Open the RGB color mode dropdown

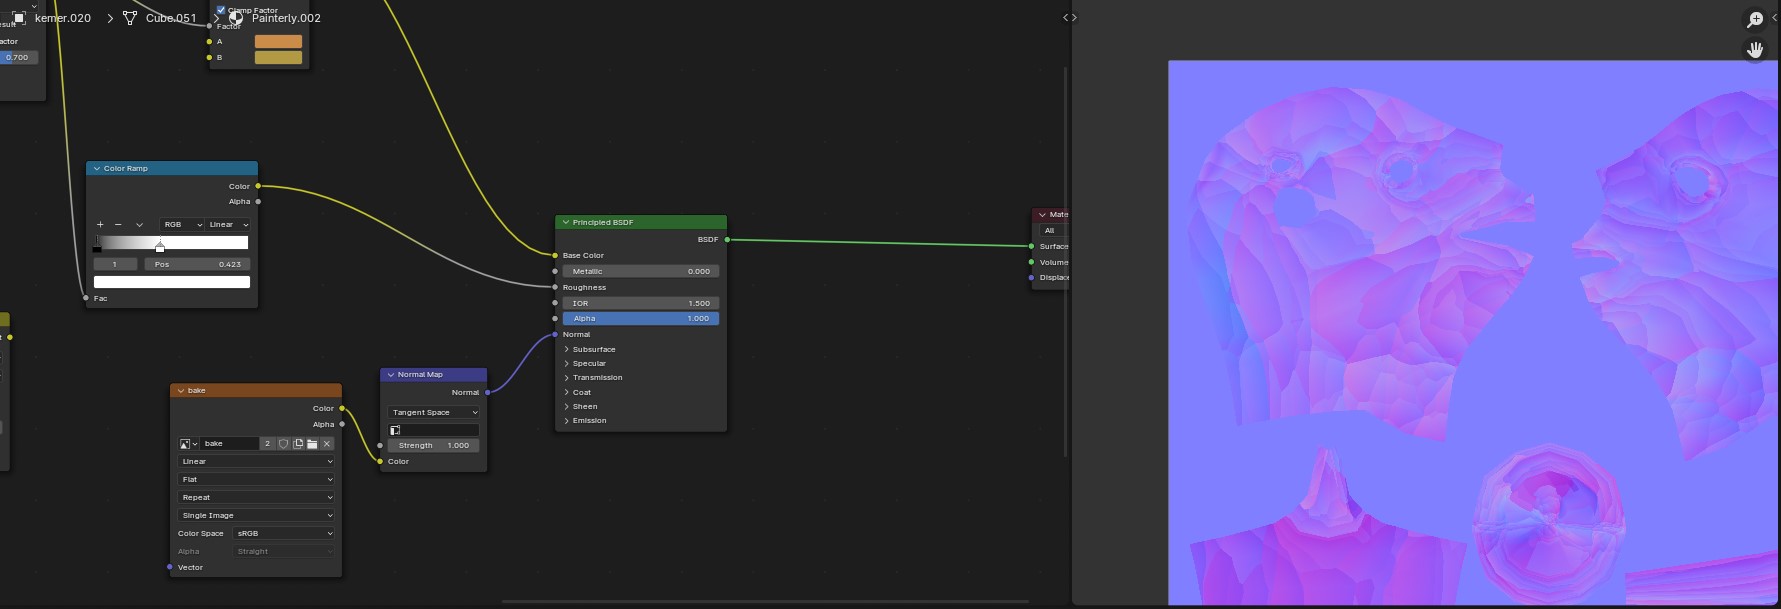click(182, 225)
